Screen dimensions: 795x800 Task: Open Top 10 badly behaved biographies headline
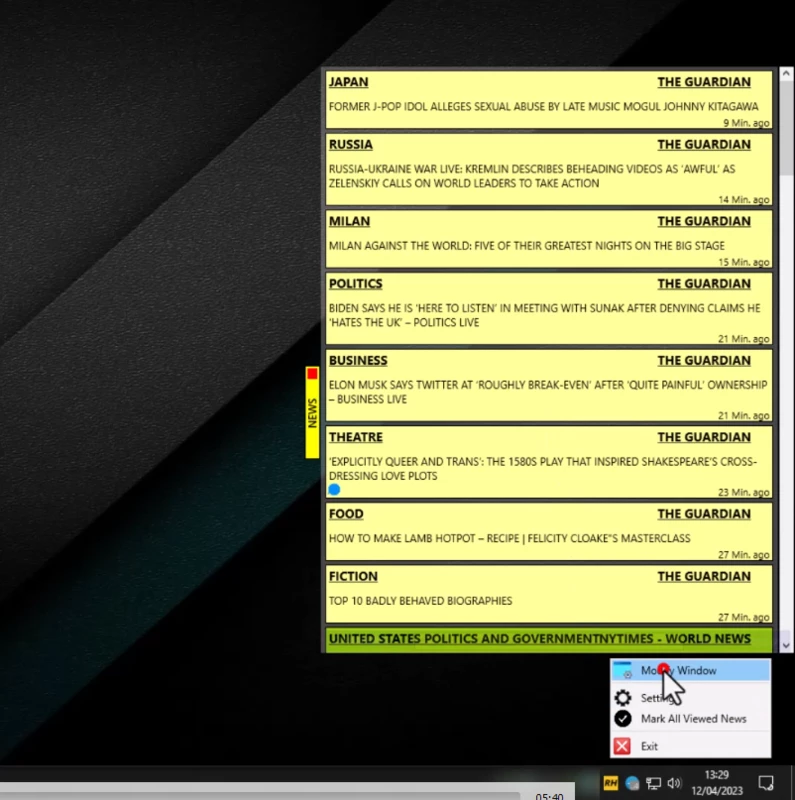pyautogui.click(x=420, y=601)
